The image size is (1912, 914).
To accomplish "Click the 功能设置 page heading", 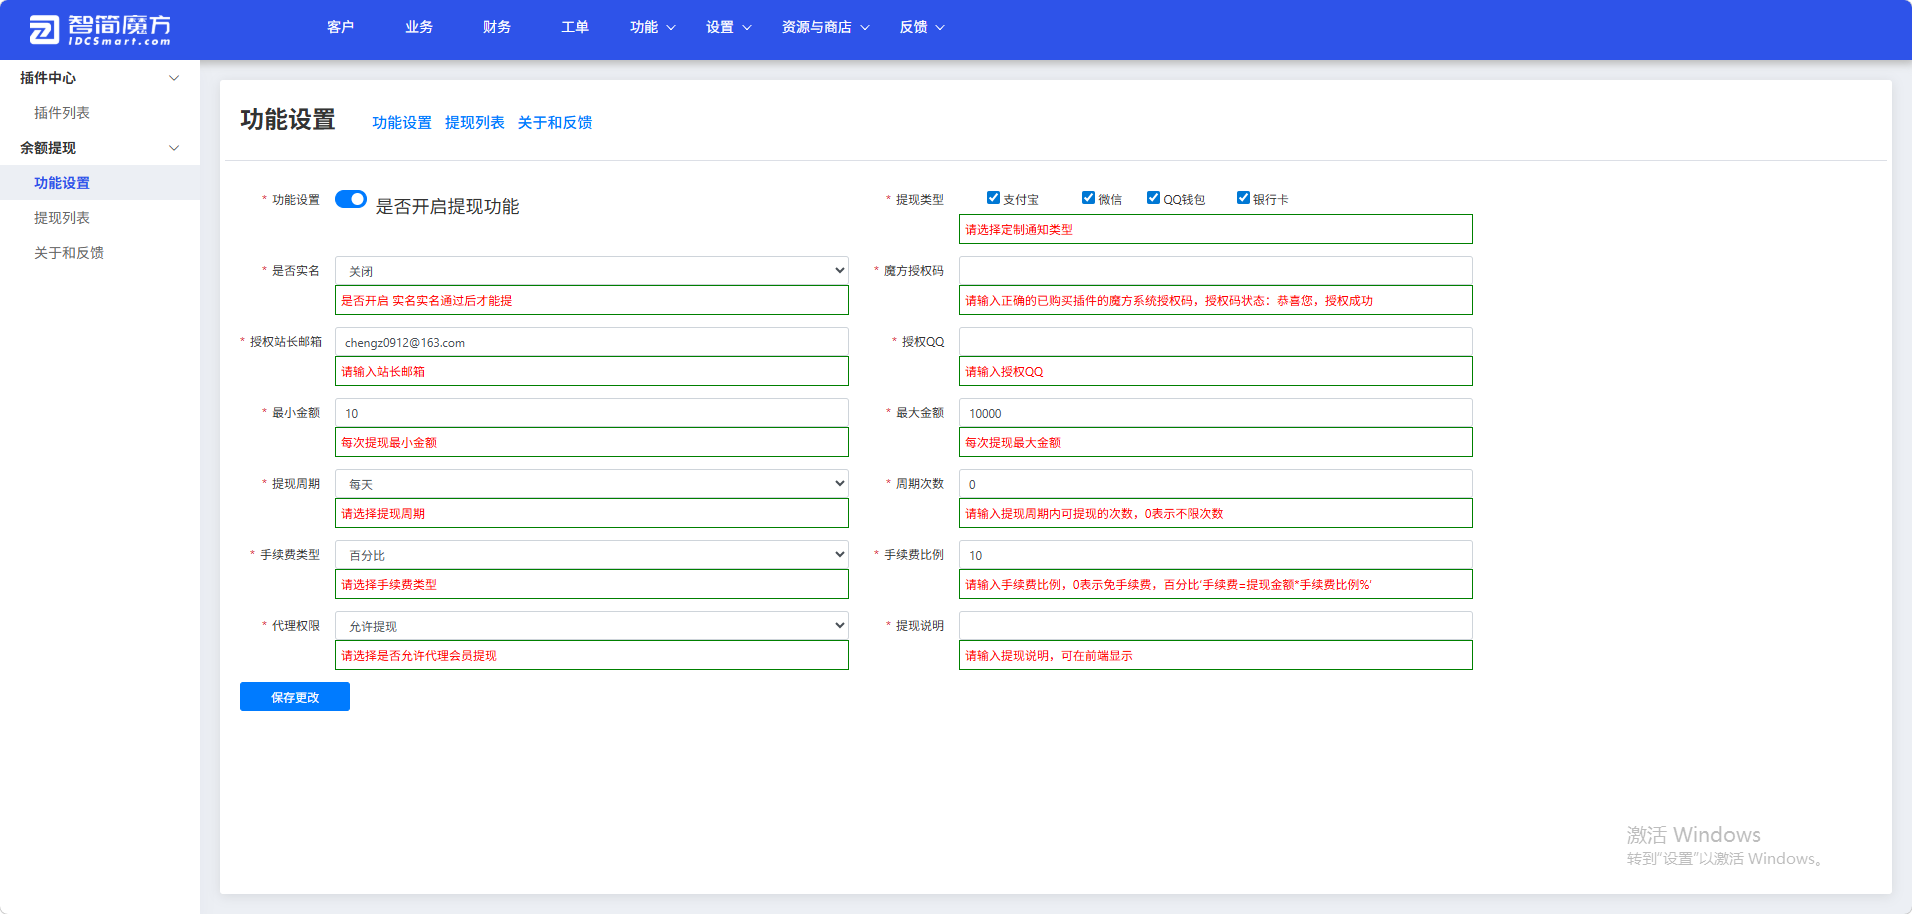I will pyautogui.click(x=288, y=120).
